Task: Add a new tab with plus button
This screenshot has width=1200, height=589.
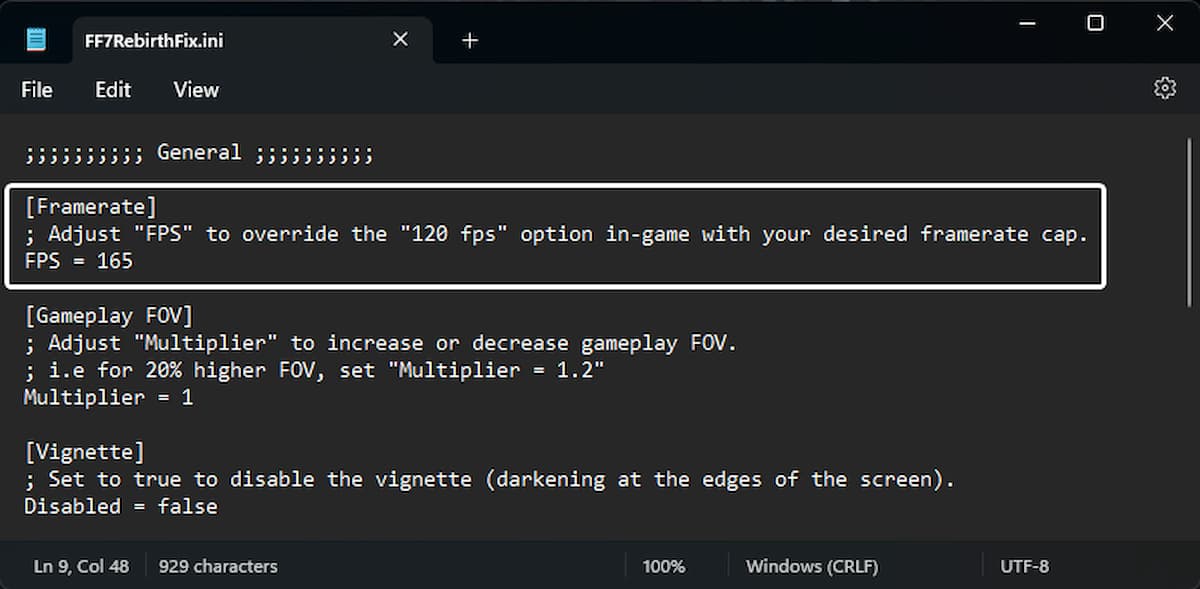Action: pyautogui.click(x=470, y=40)
